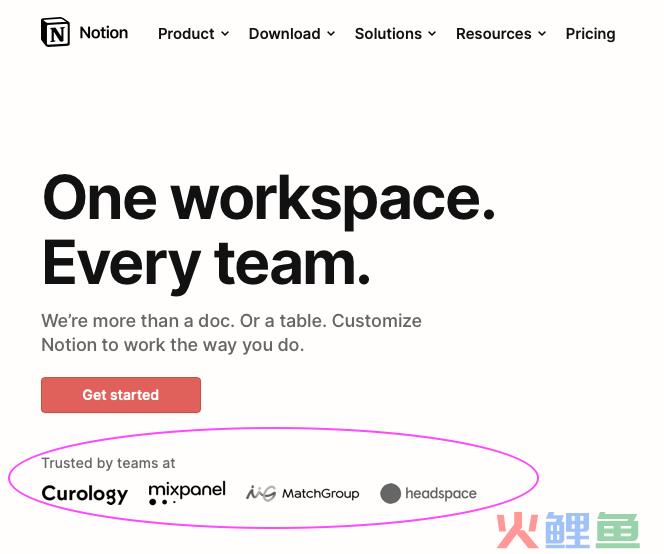Open the Resources menu

tap(493, 33)
